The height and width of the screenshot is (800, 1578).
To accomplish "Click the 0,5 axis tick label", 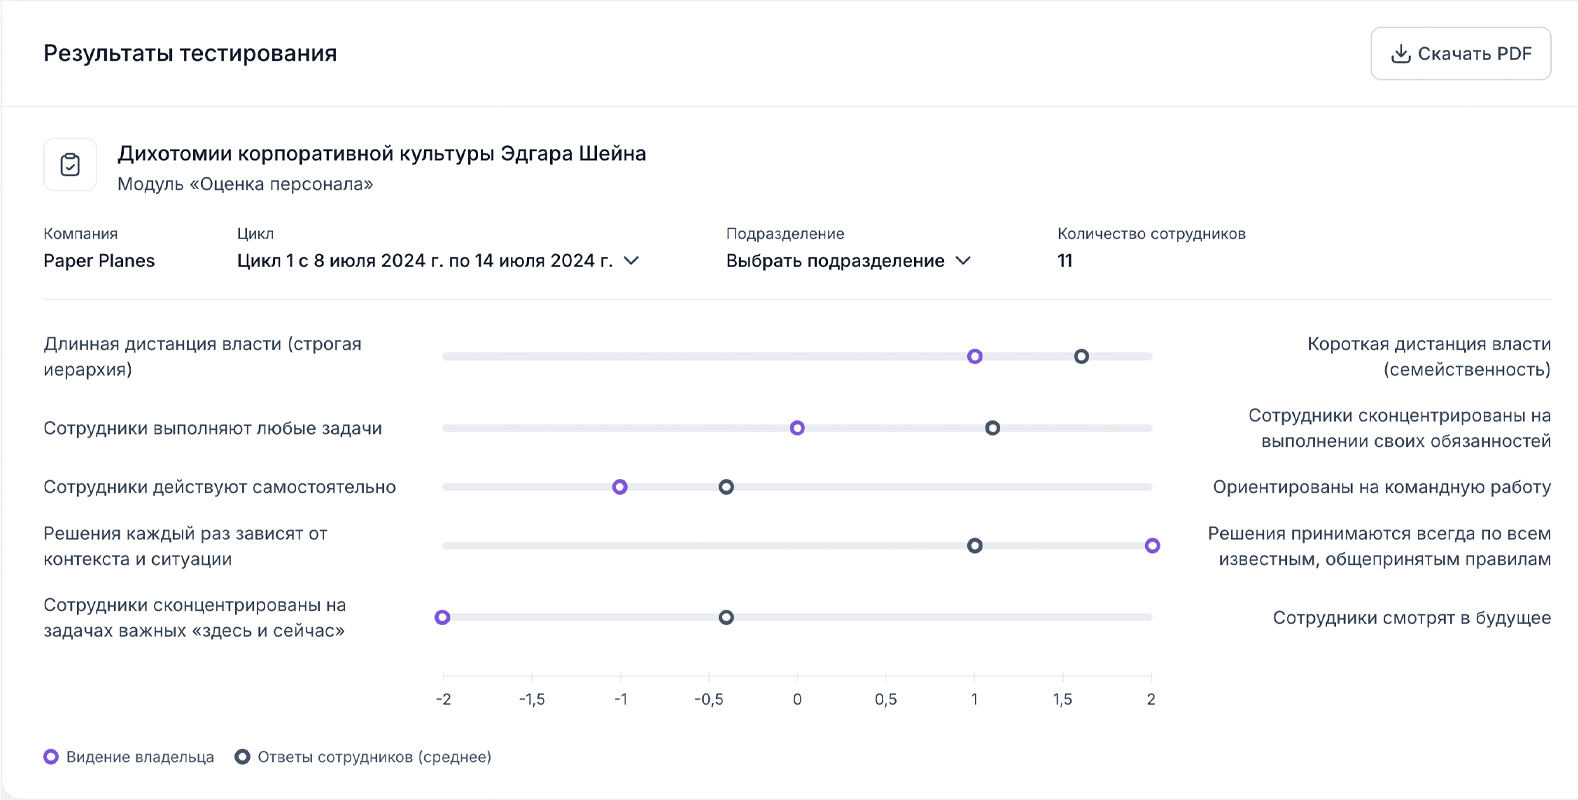I will (886, 700).
